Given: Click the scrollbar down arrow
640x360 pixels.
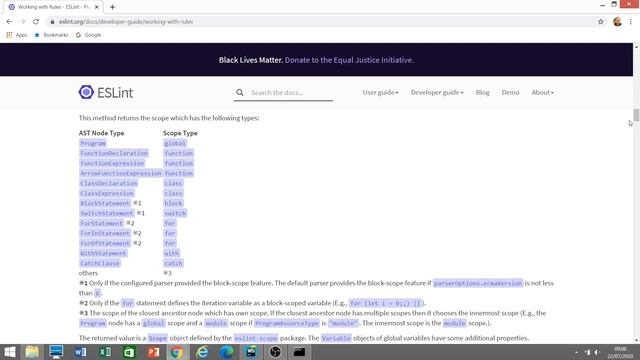Looking at the screenshot, I should click(x=636, y=340).
